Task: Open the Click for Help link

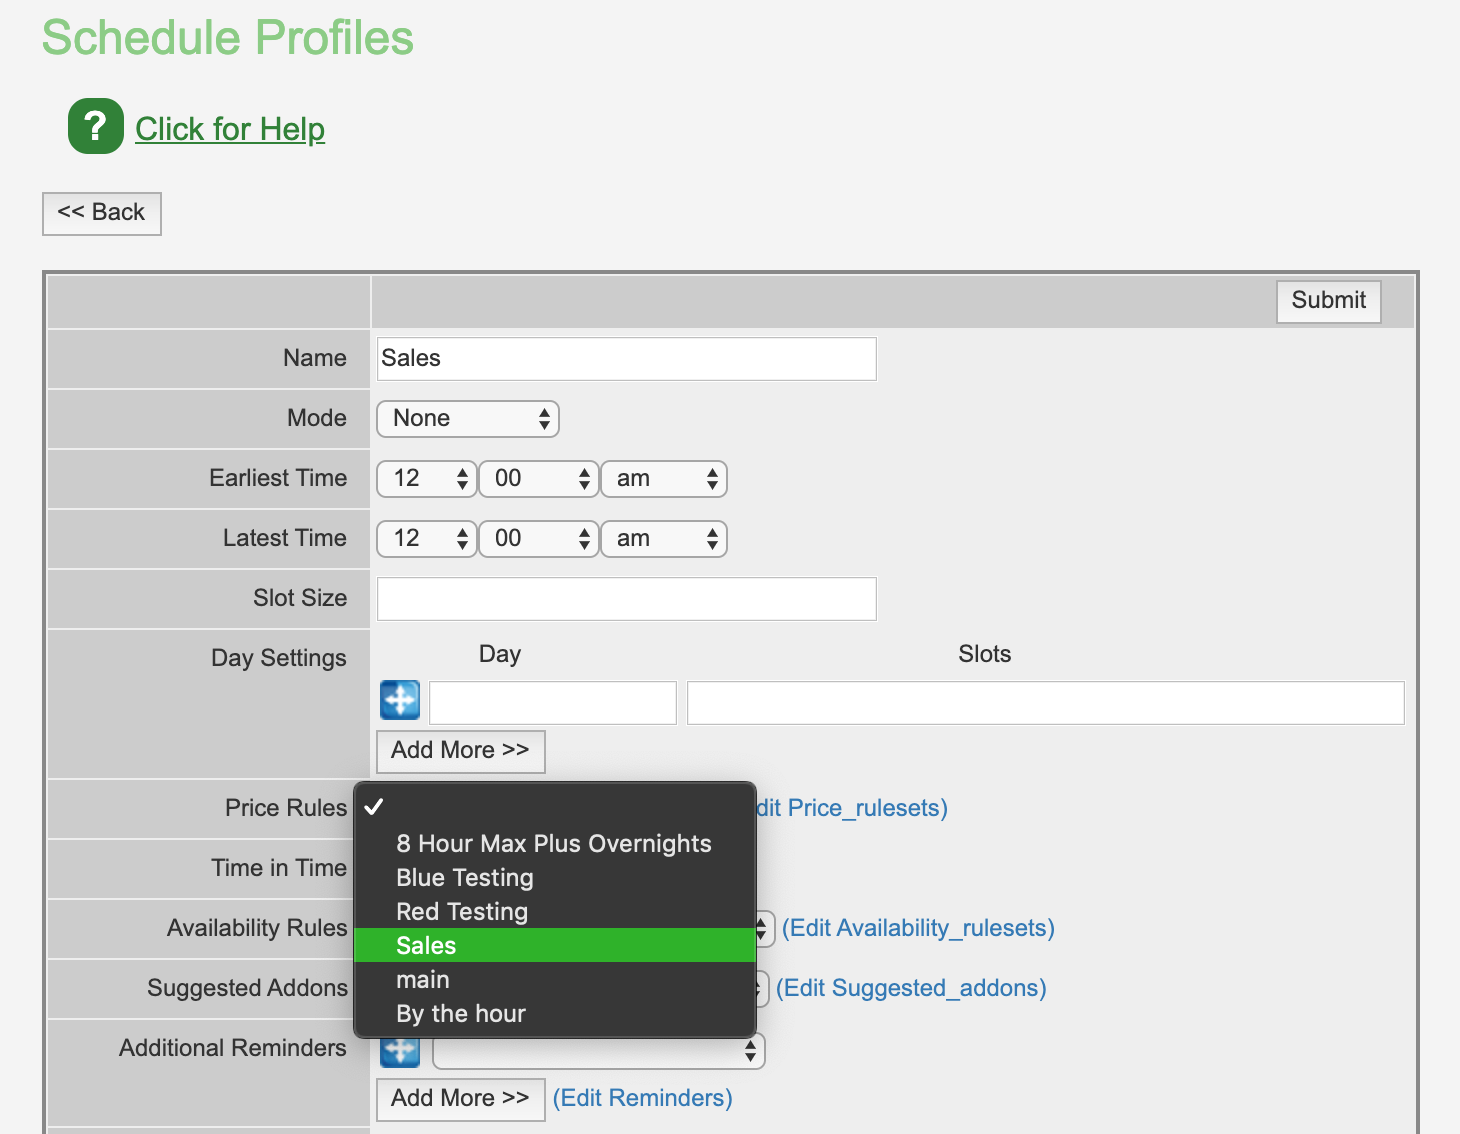Action: (x=230, y=129)
